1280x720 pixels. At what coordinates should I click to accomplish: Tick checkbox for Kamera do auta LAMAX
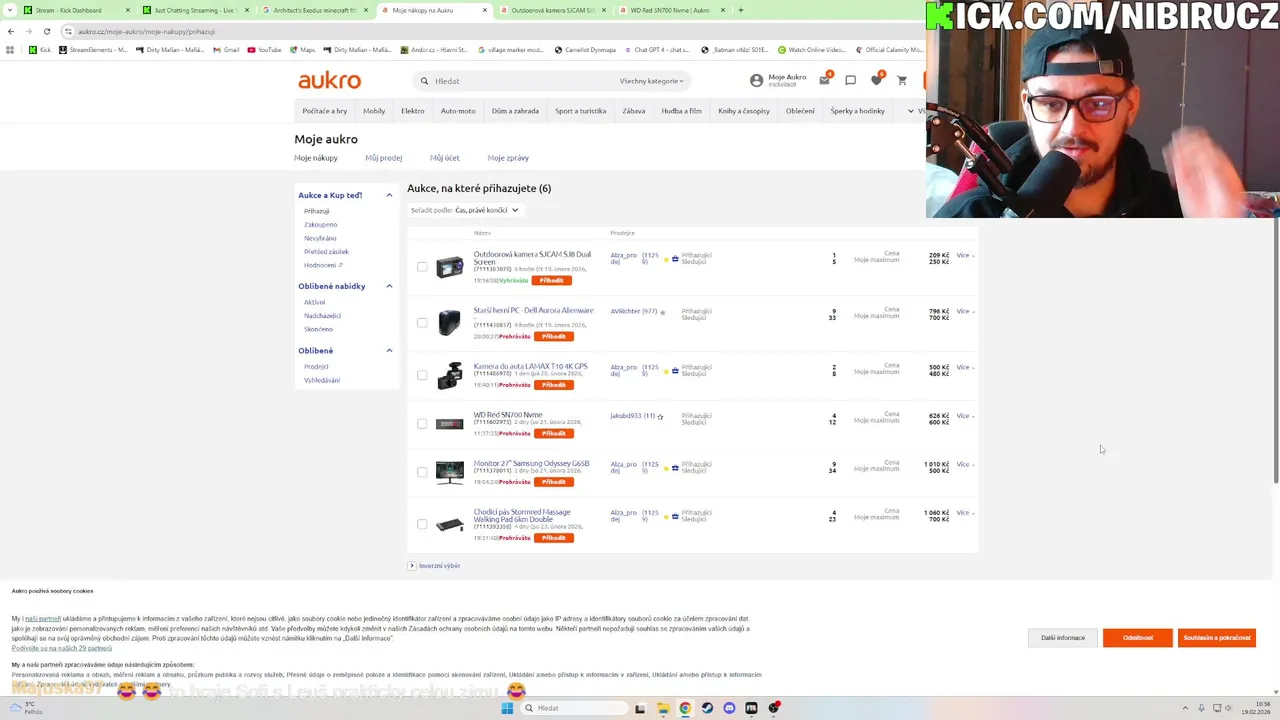(422, 375)
